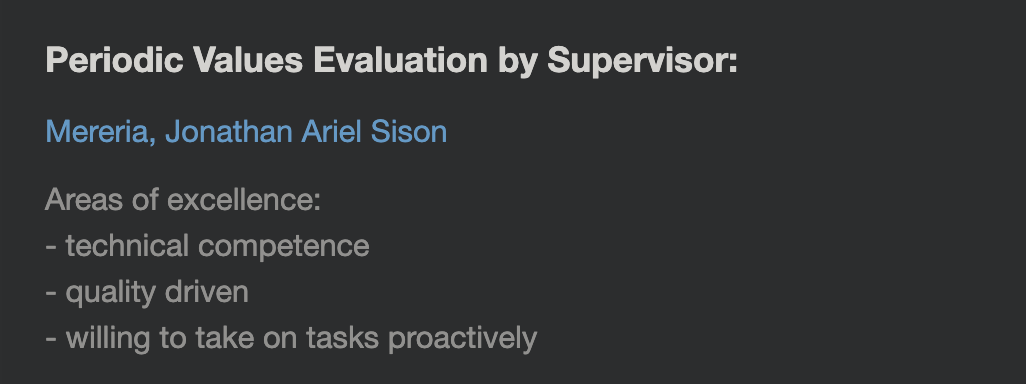Click the word 'Jonathan' in the name link
1026x384 pixels.
tap(228, 132)
